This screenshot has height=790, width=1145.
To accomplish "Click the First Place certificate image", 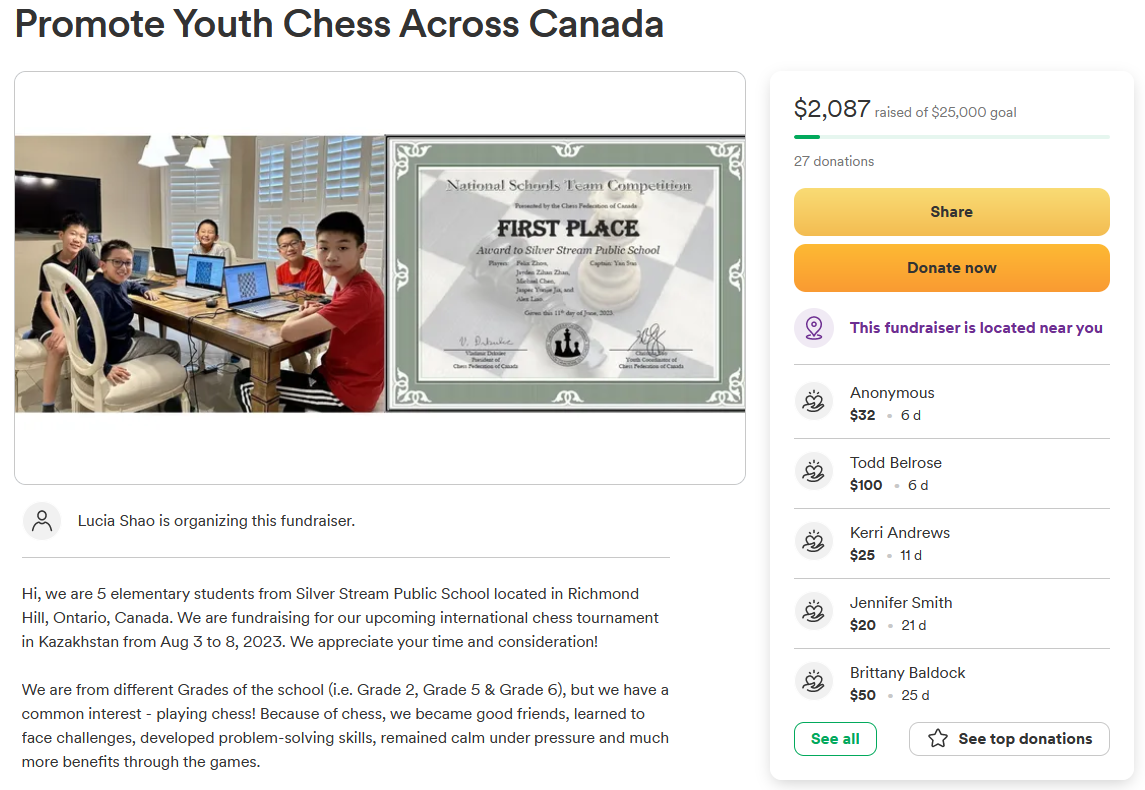I will (x=565, y=274).
